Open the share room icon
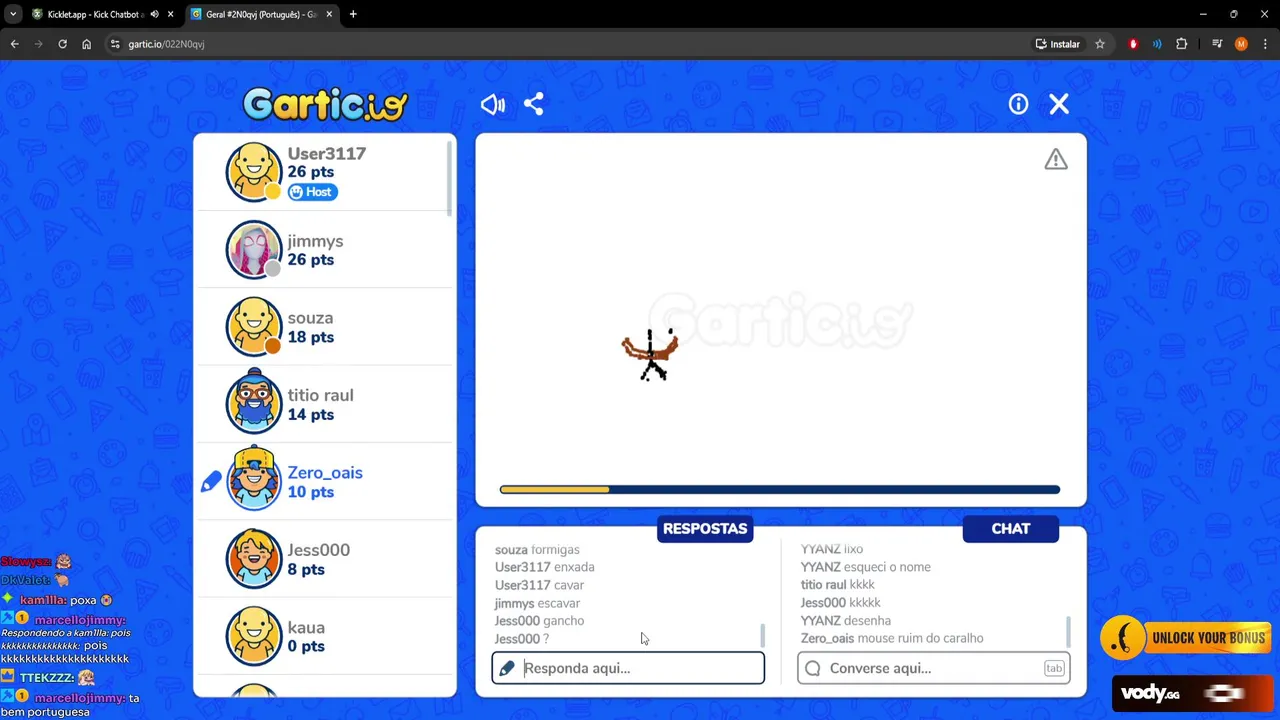Screen dimensions: 1280x720 534,104
